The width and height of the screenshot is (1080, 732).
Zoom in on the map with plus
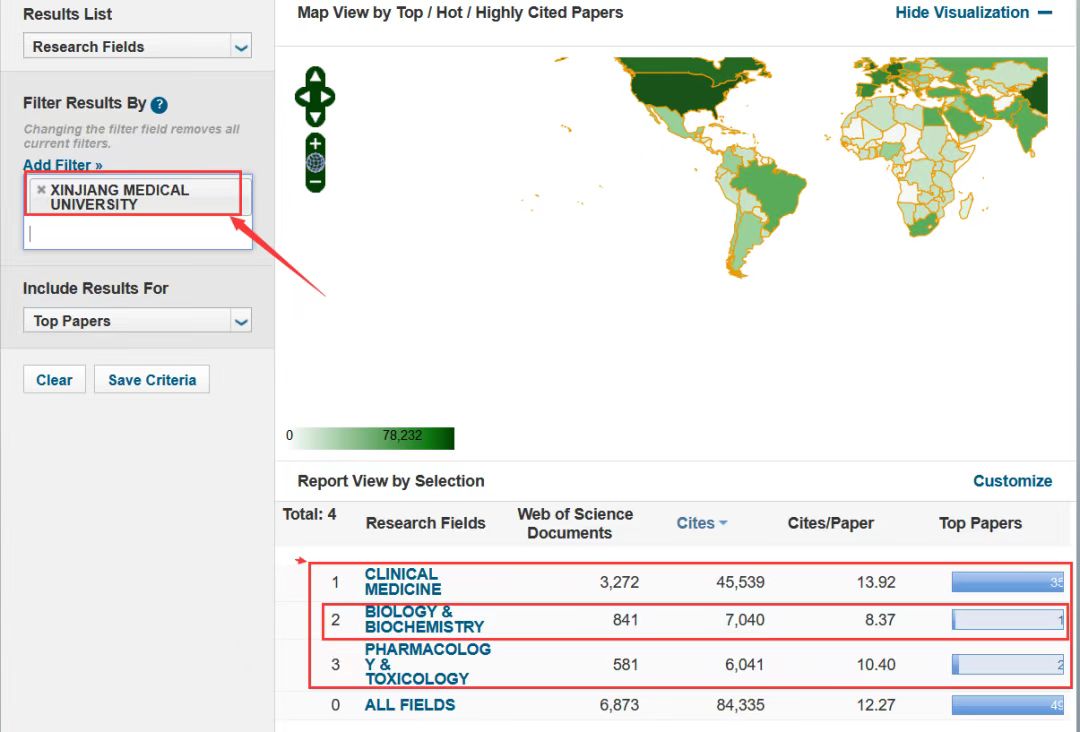tap(315, 144)
